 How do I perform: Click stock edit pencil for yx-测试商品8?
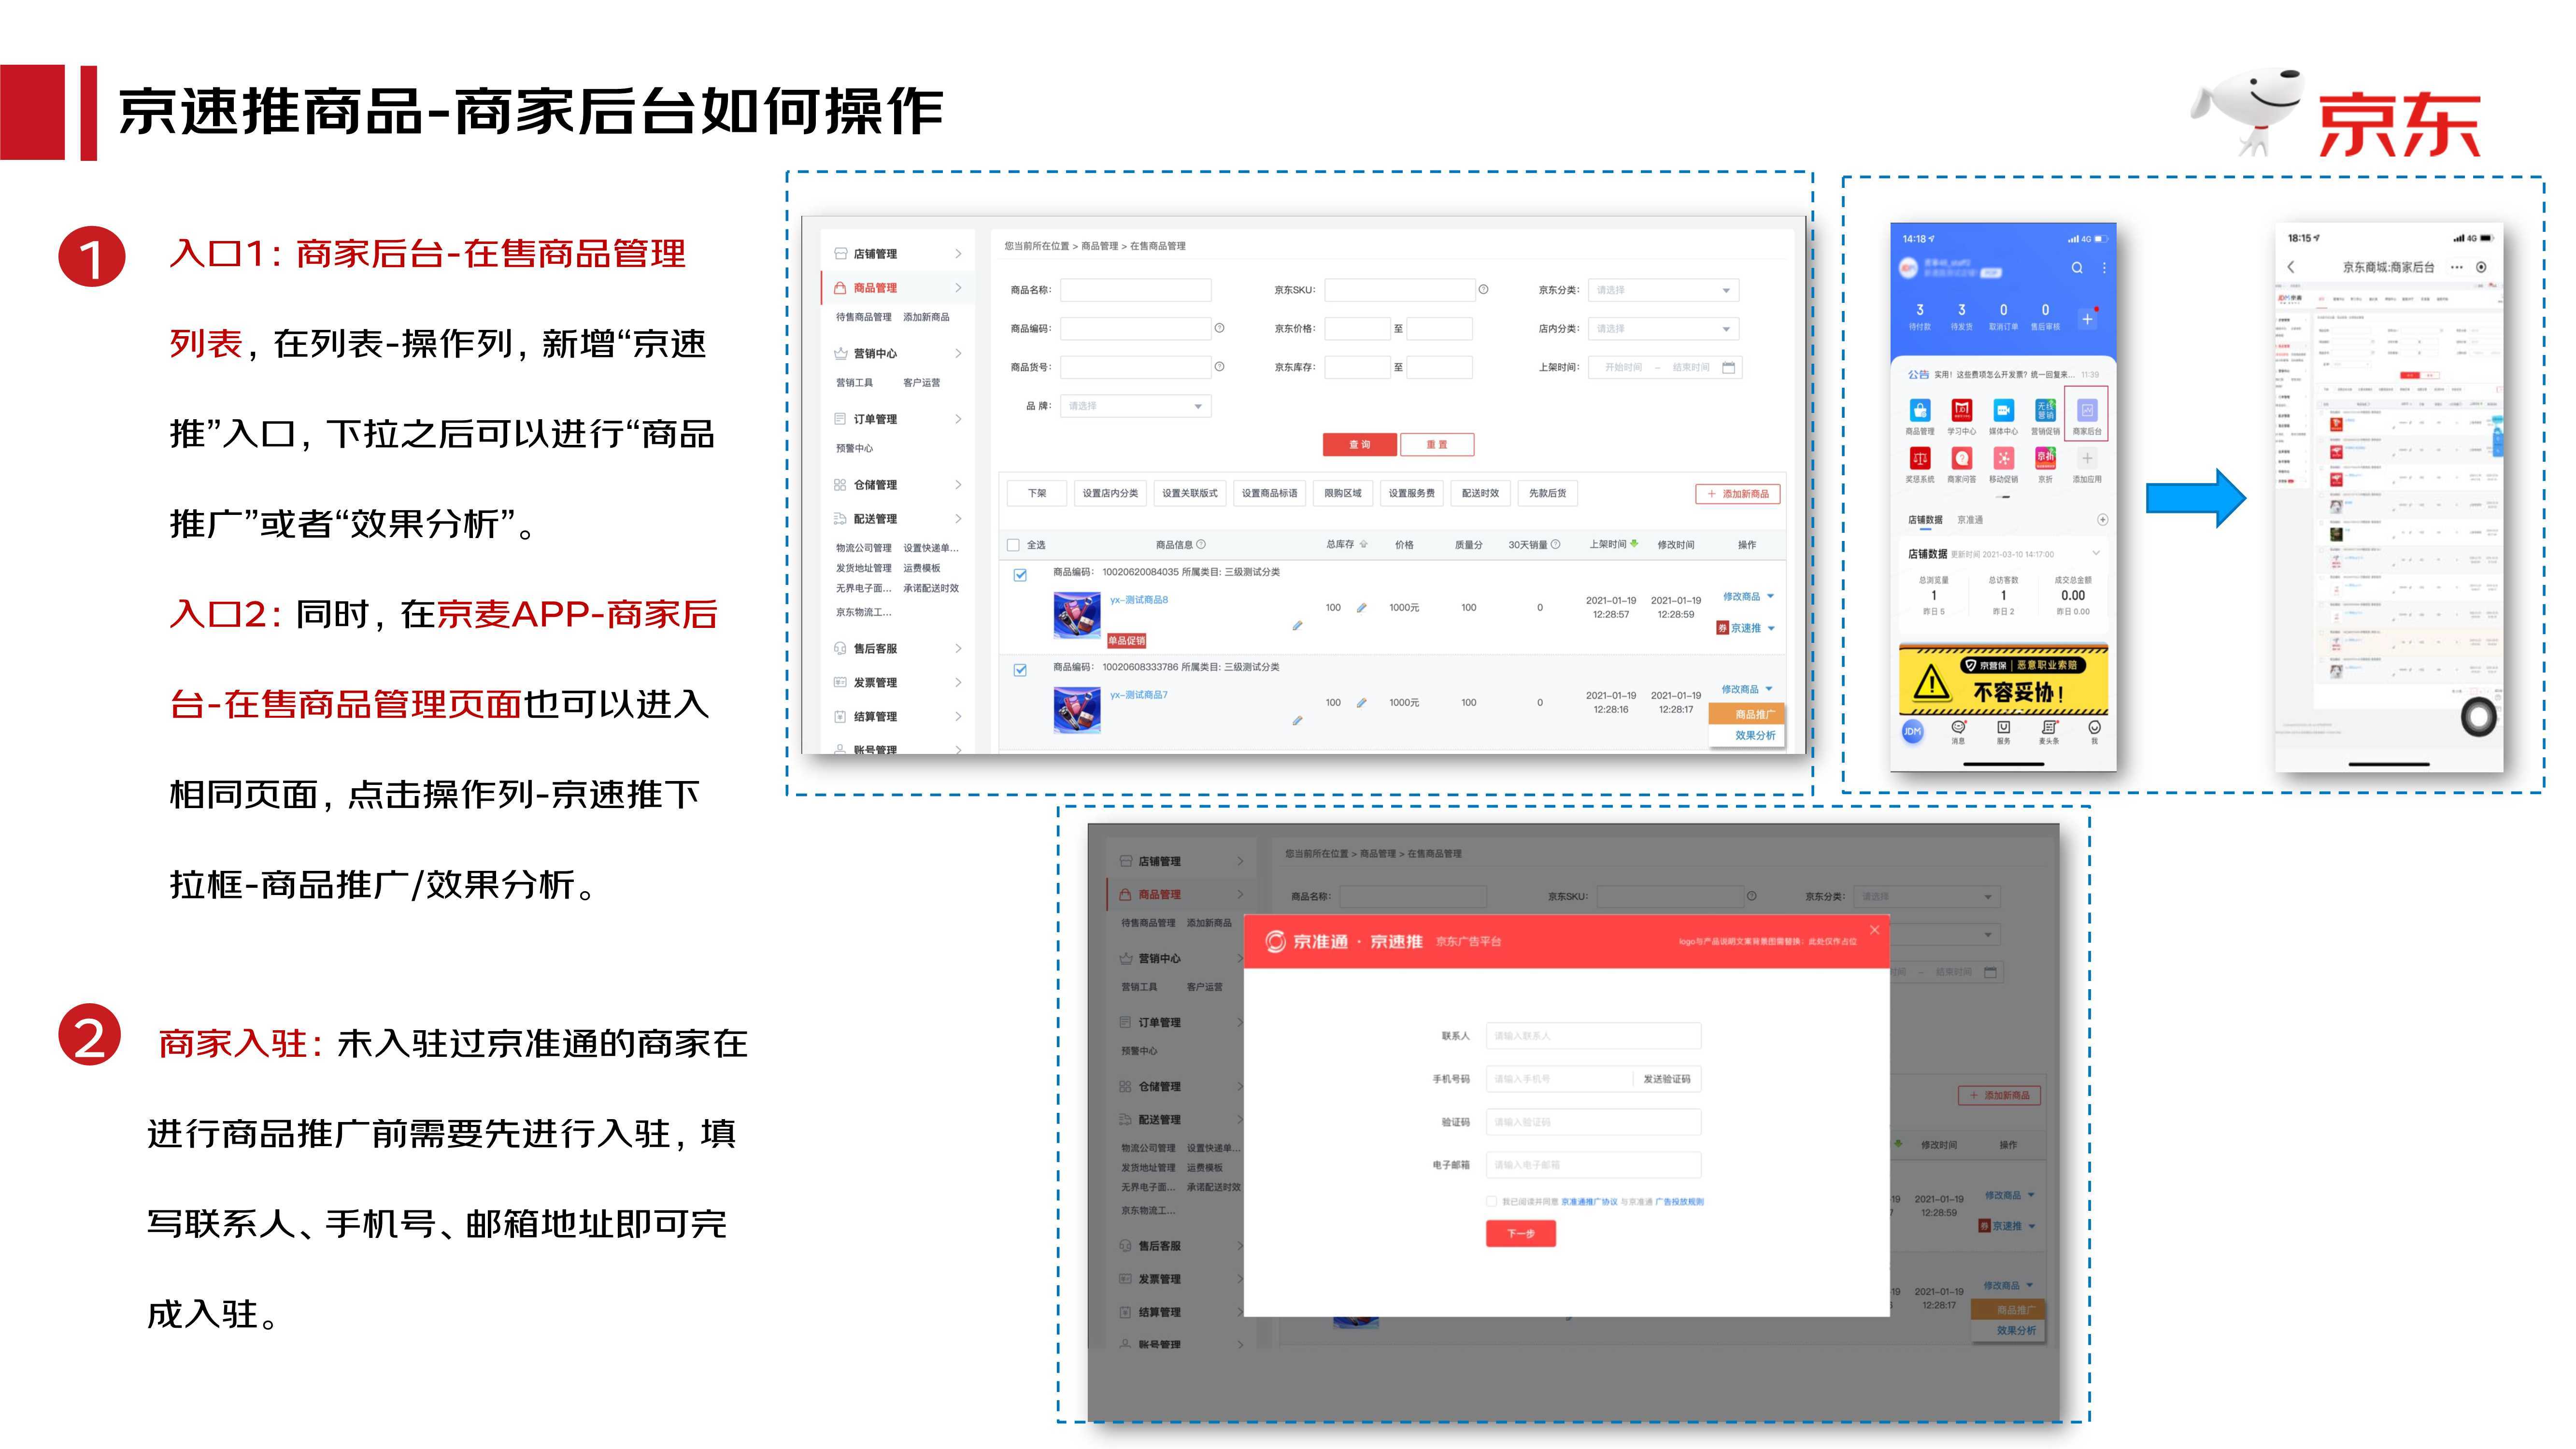[x=1361, y=608]
